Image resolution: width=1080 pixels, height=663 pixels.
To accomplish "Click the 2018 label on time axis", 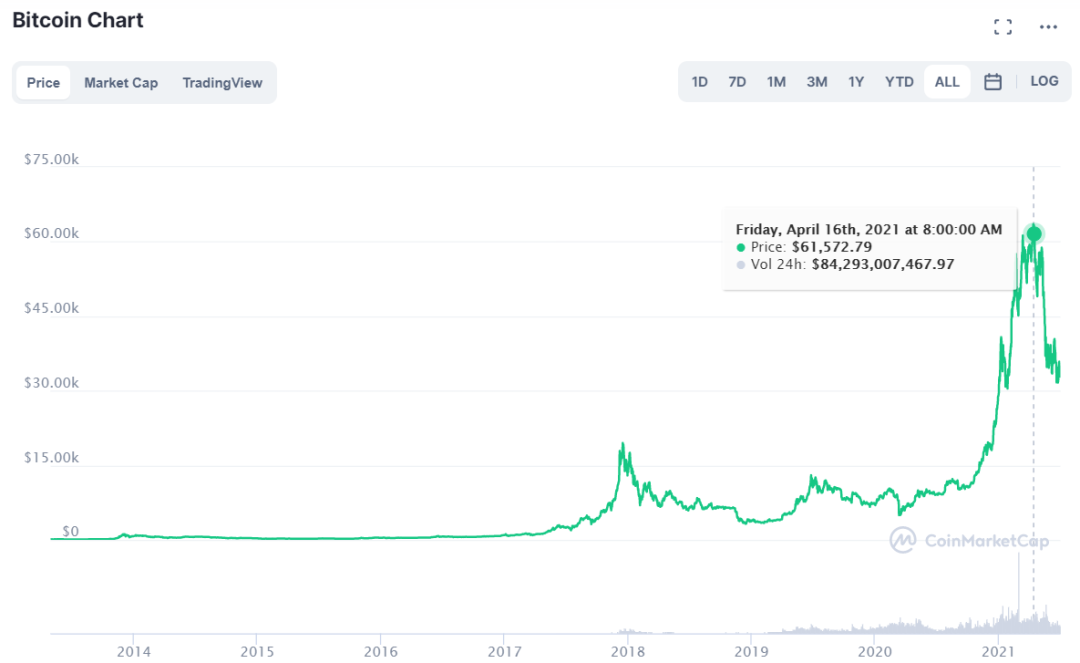I will (627, 651).
